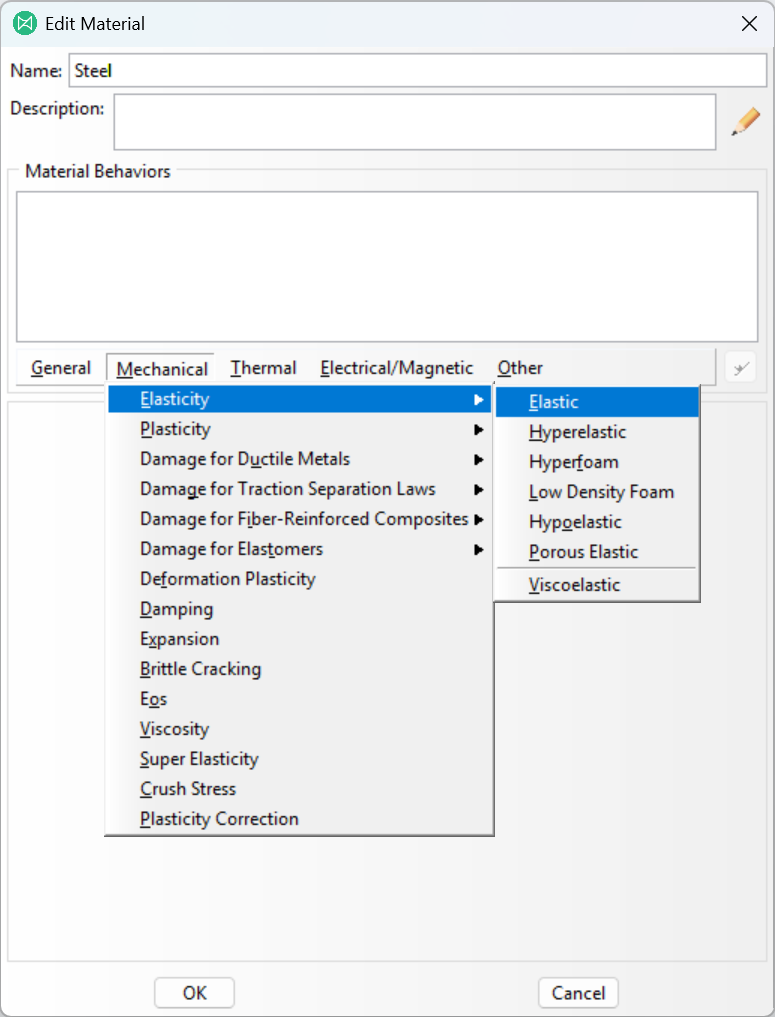
Task: Click the Description text box
Action: pyautogui.click(x=415, y=122)
